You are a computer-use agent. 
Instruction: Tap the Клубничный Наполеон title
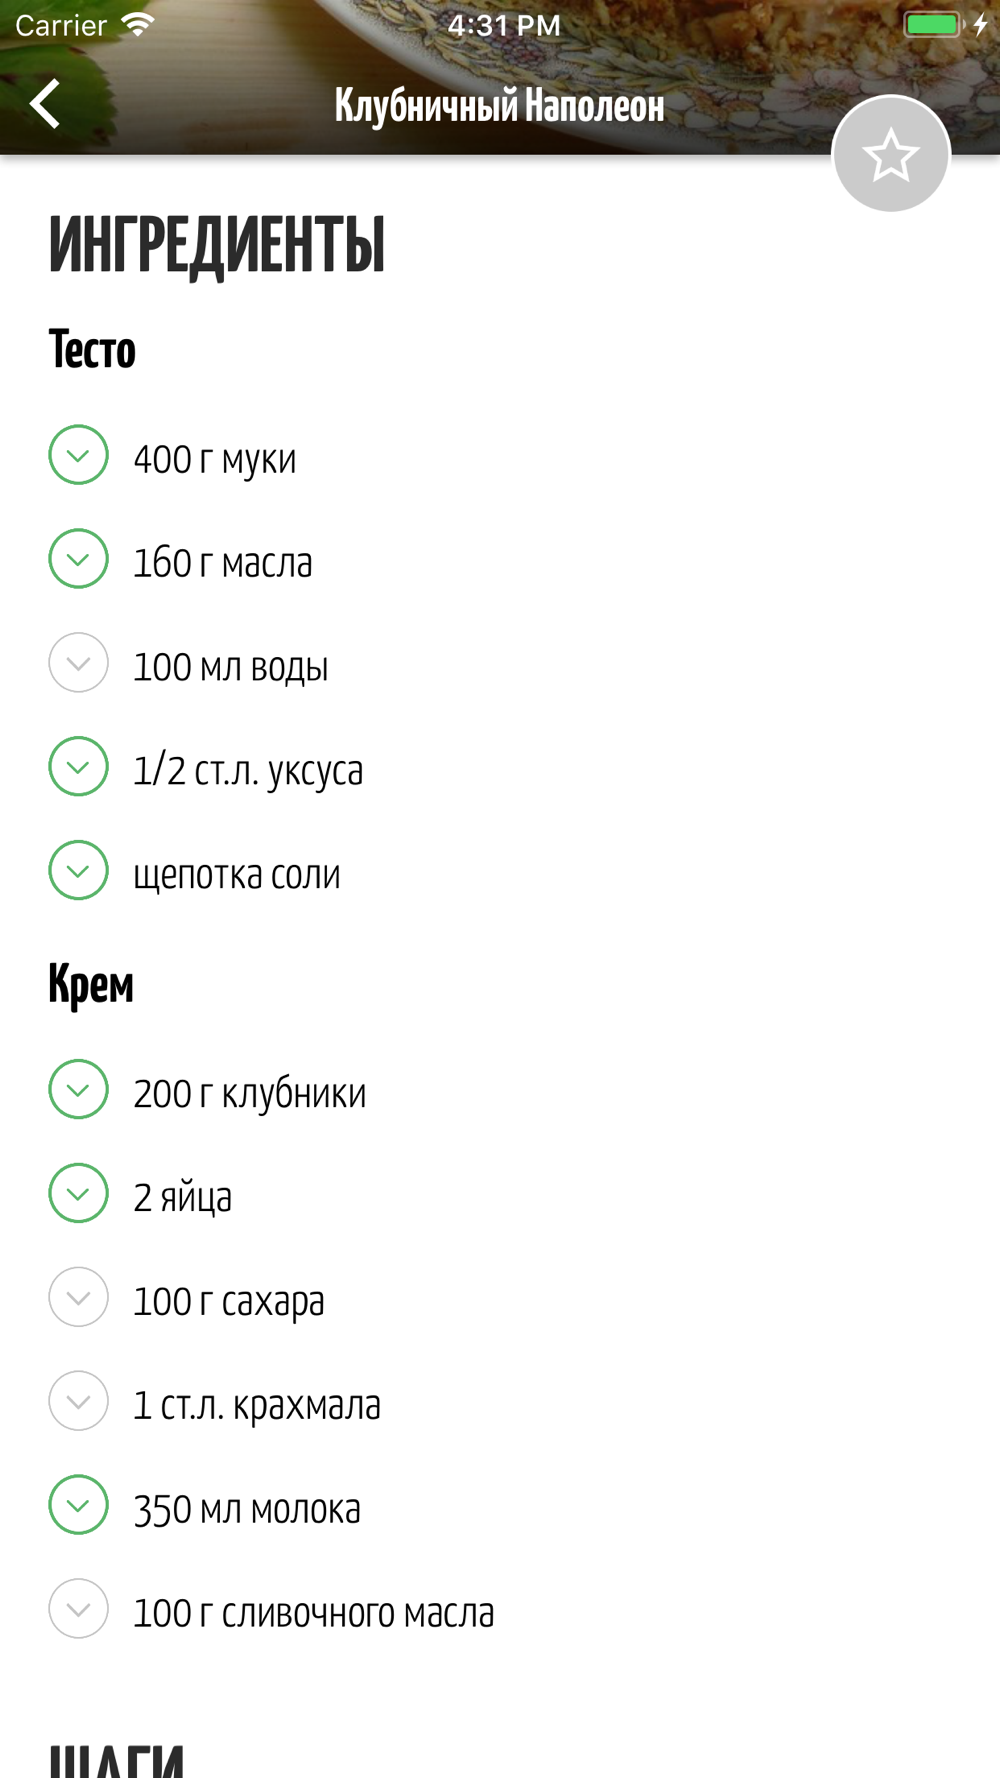tap(499, 105)
